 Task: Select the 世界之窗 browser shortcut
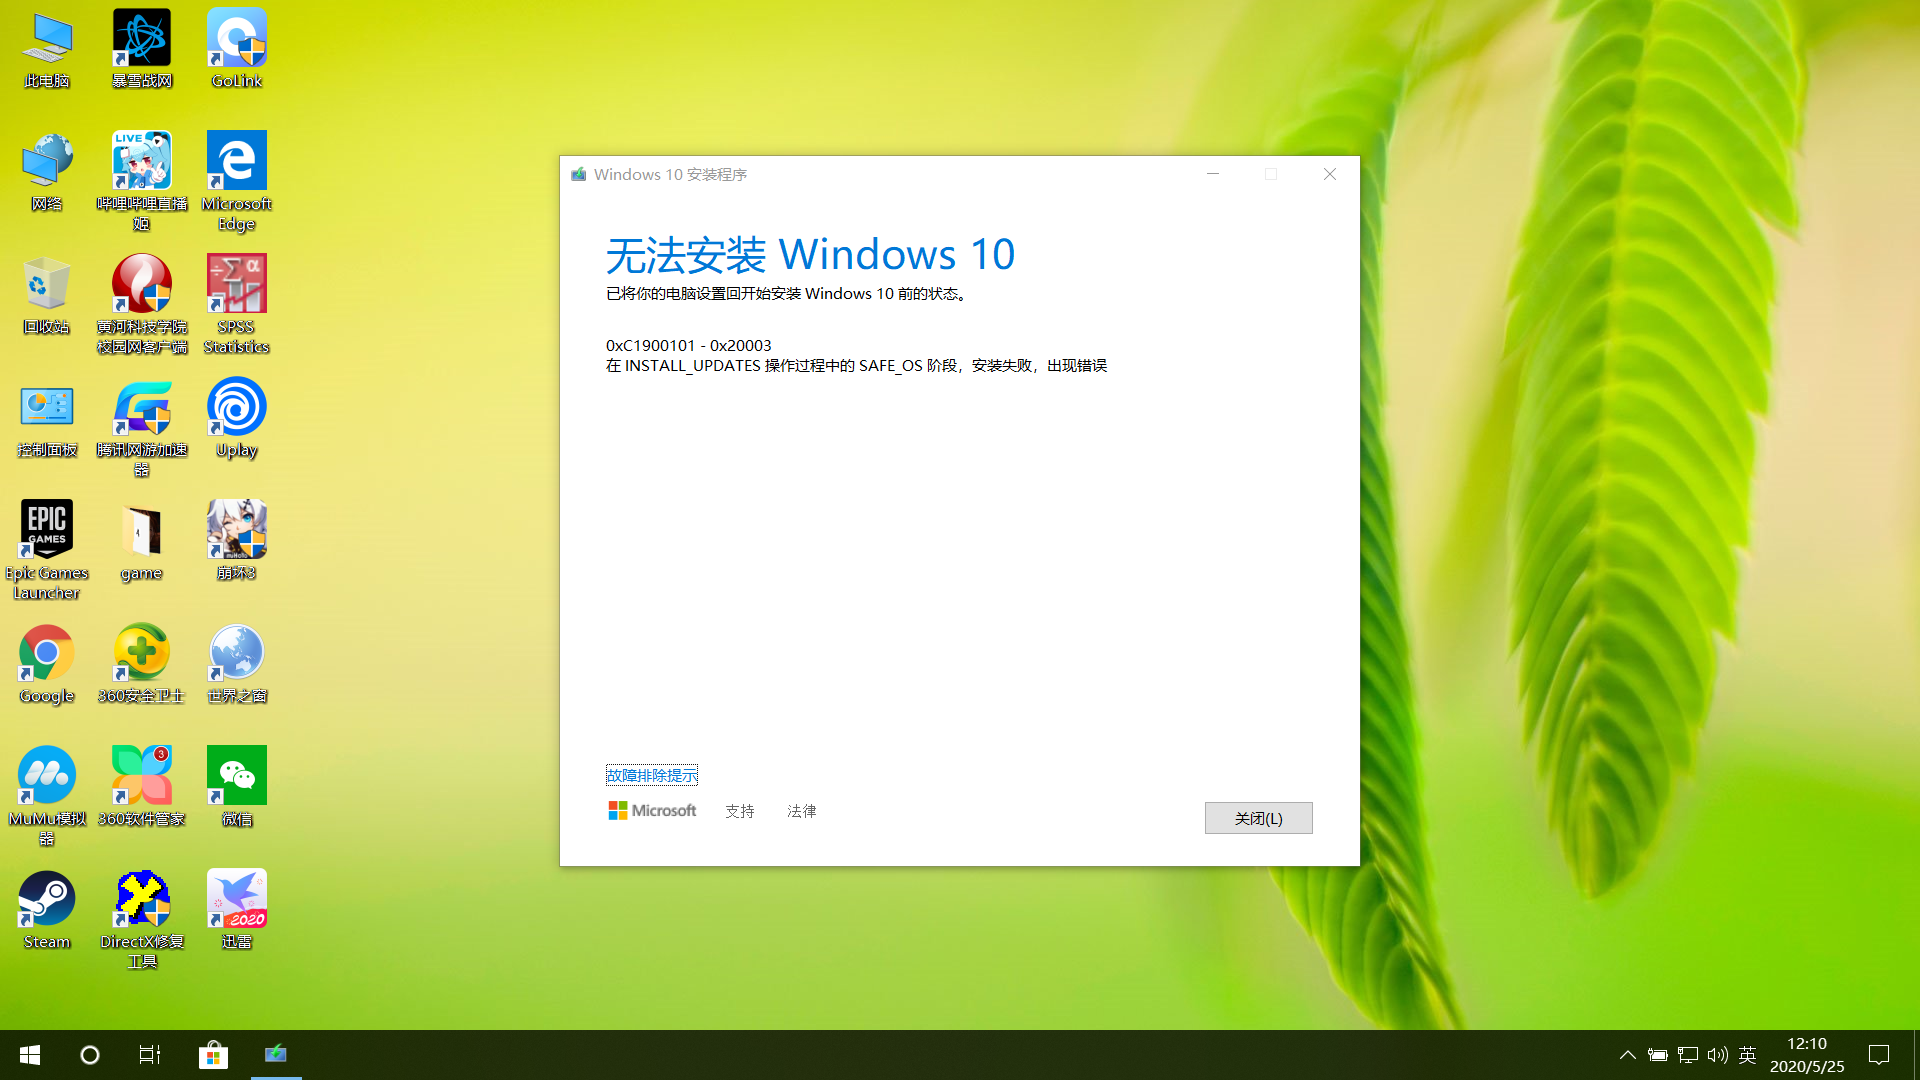tap(237, 664)
